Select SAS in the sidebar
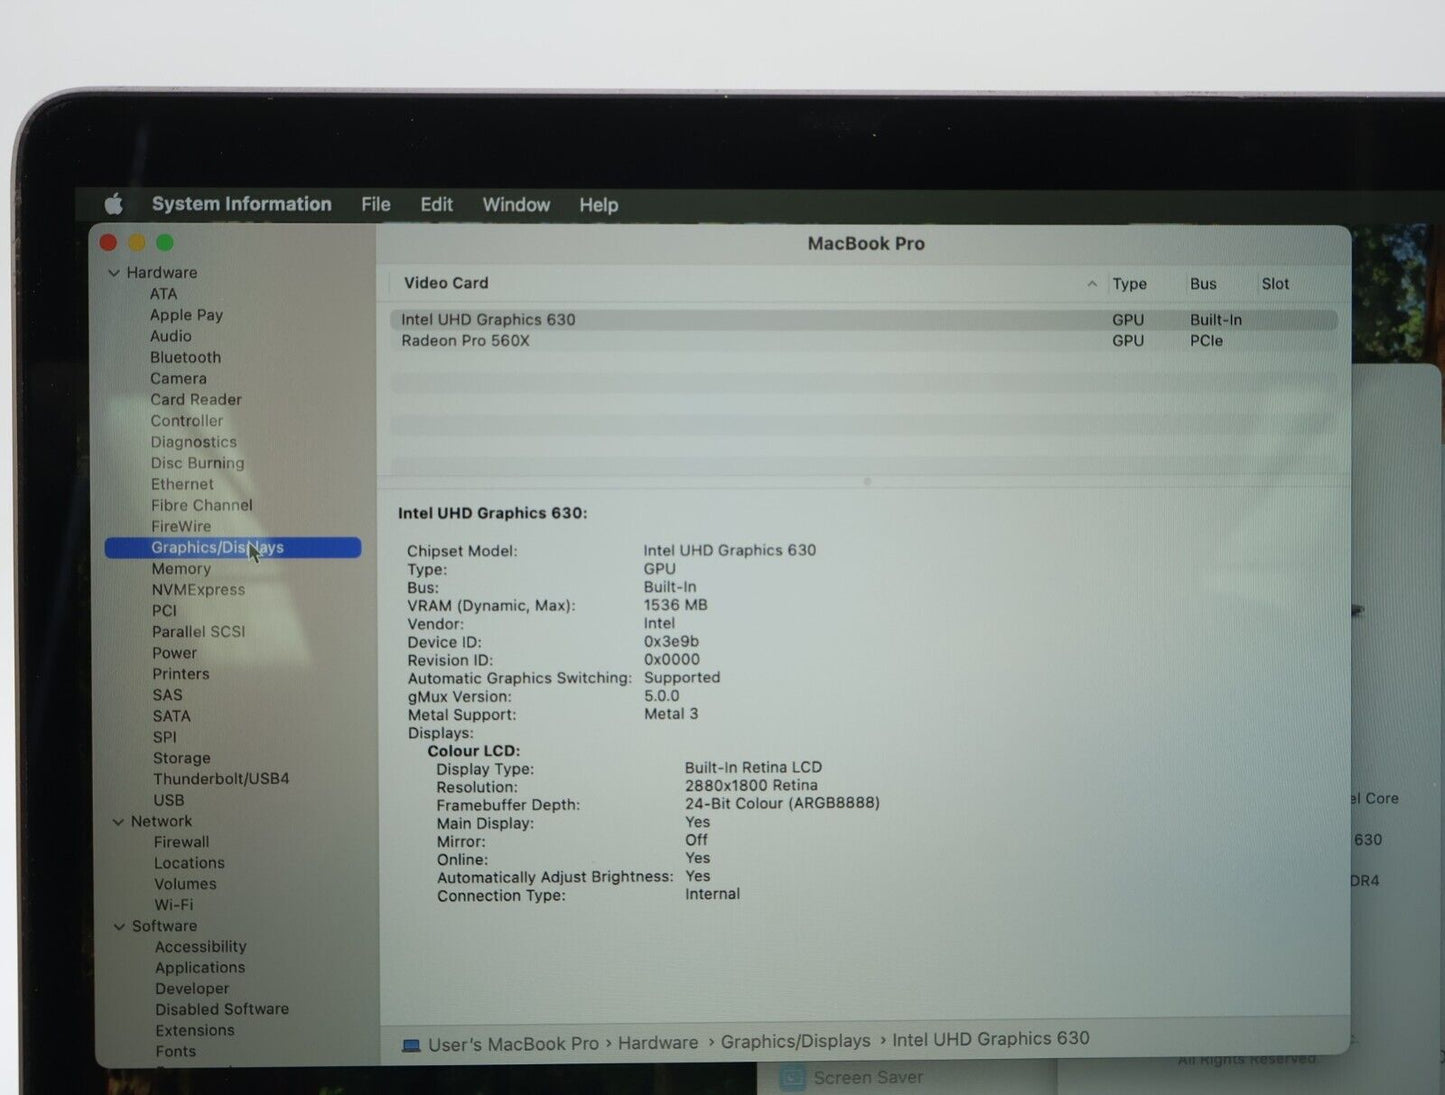Viewport: 1445px width, 1095px height. click(x=167, y=695)
